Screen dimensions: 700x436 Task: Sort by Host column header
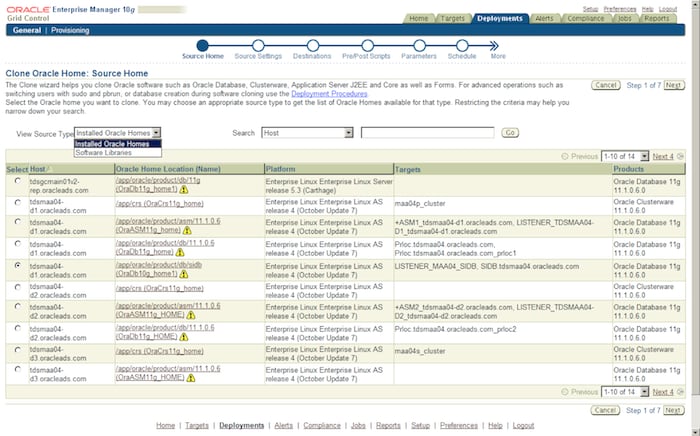click(38, 169)
